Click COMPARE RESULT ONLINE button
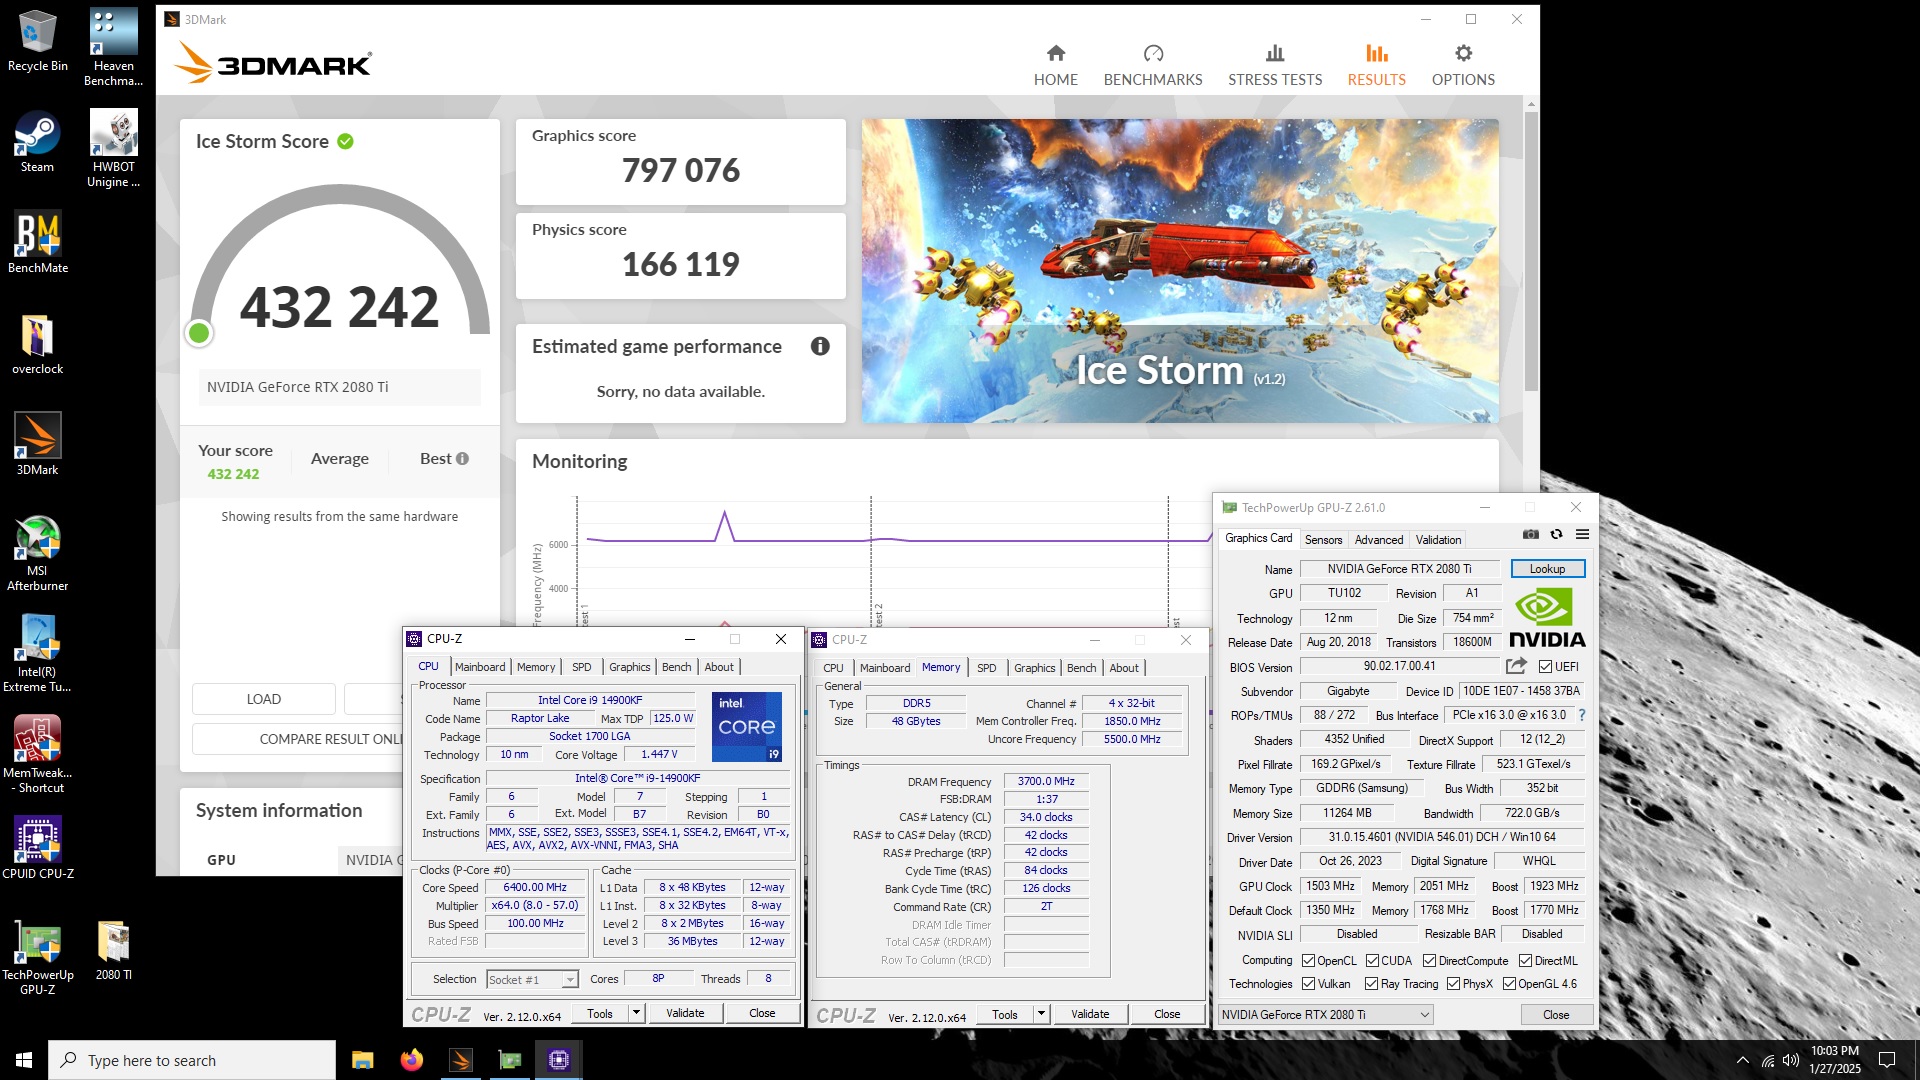The width and height of the screenshot is (1920, 1080). 300,739
